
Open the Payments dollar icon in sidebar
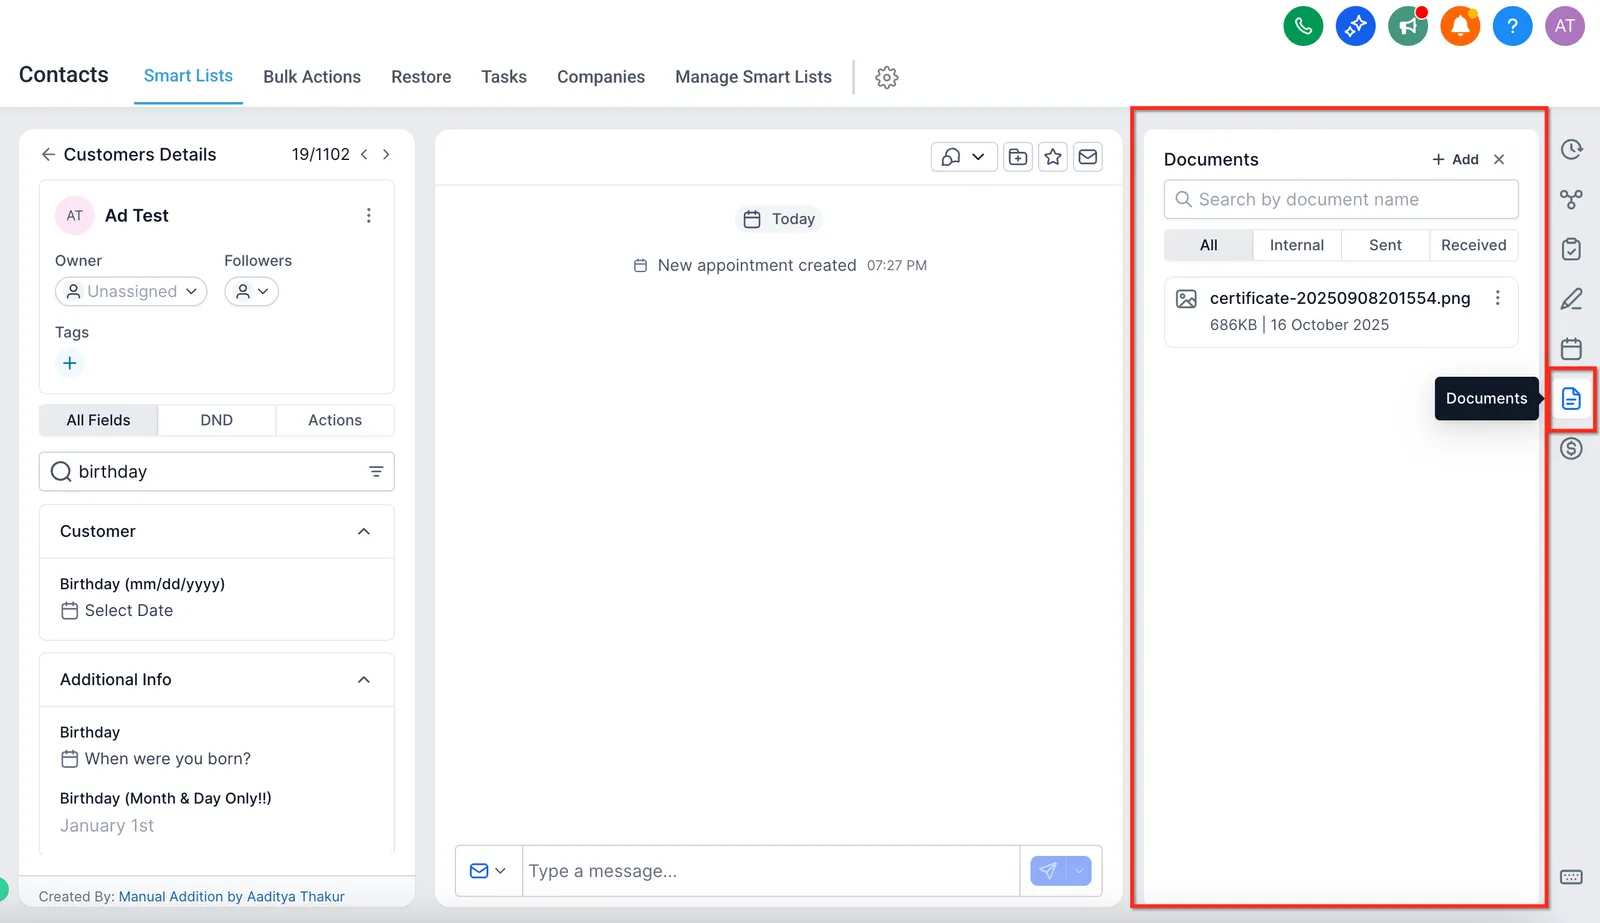pyautogui.click(x=1571, y=449)
